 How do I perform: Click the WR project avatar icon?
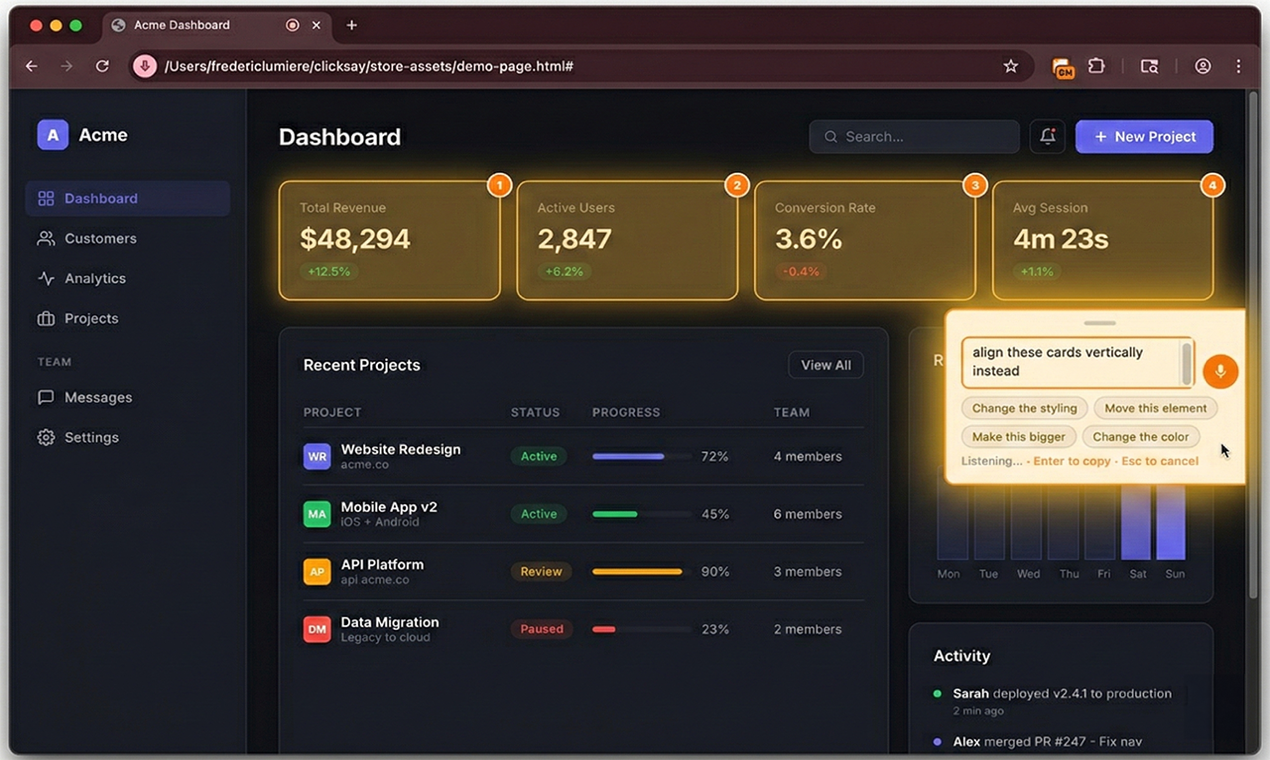[x=317, y=456]
